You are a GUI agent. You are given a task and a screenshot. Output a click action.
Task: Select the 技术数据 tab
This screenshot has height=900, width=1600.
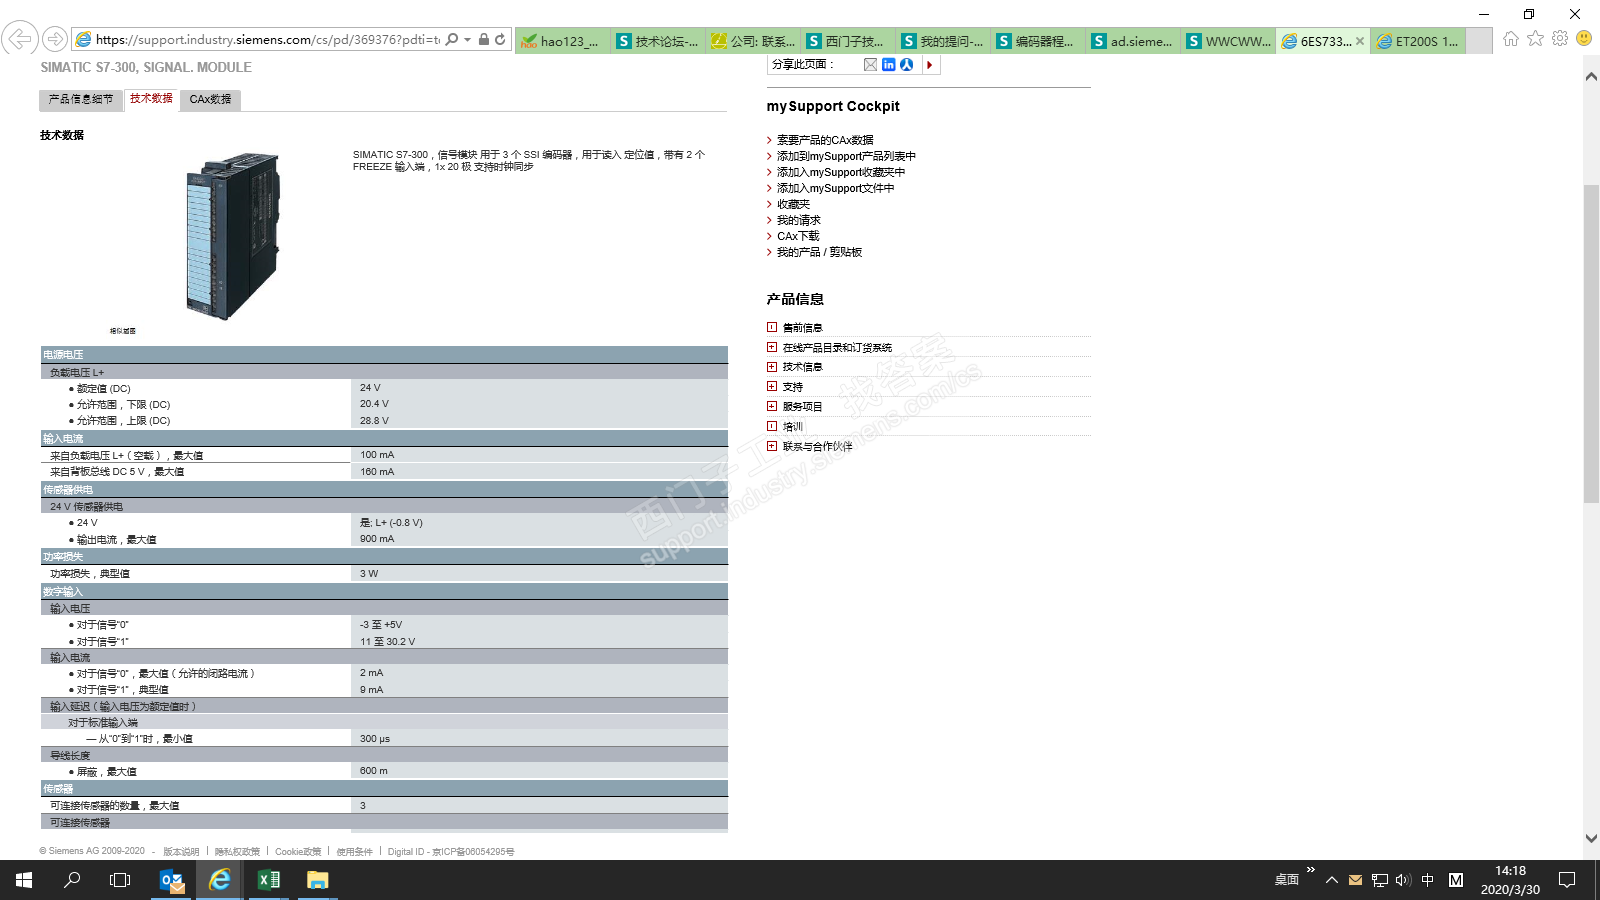click(151, 98)
